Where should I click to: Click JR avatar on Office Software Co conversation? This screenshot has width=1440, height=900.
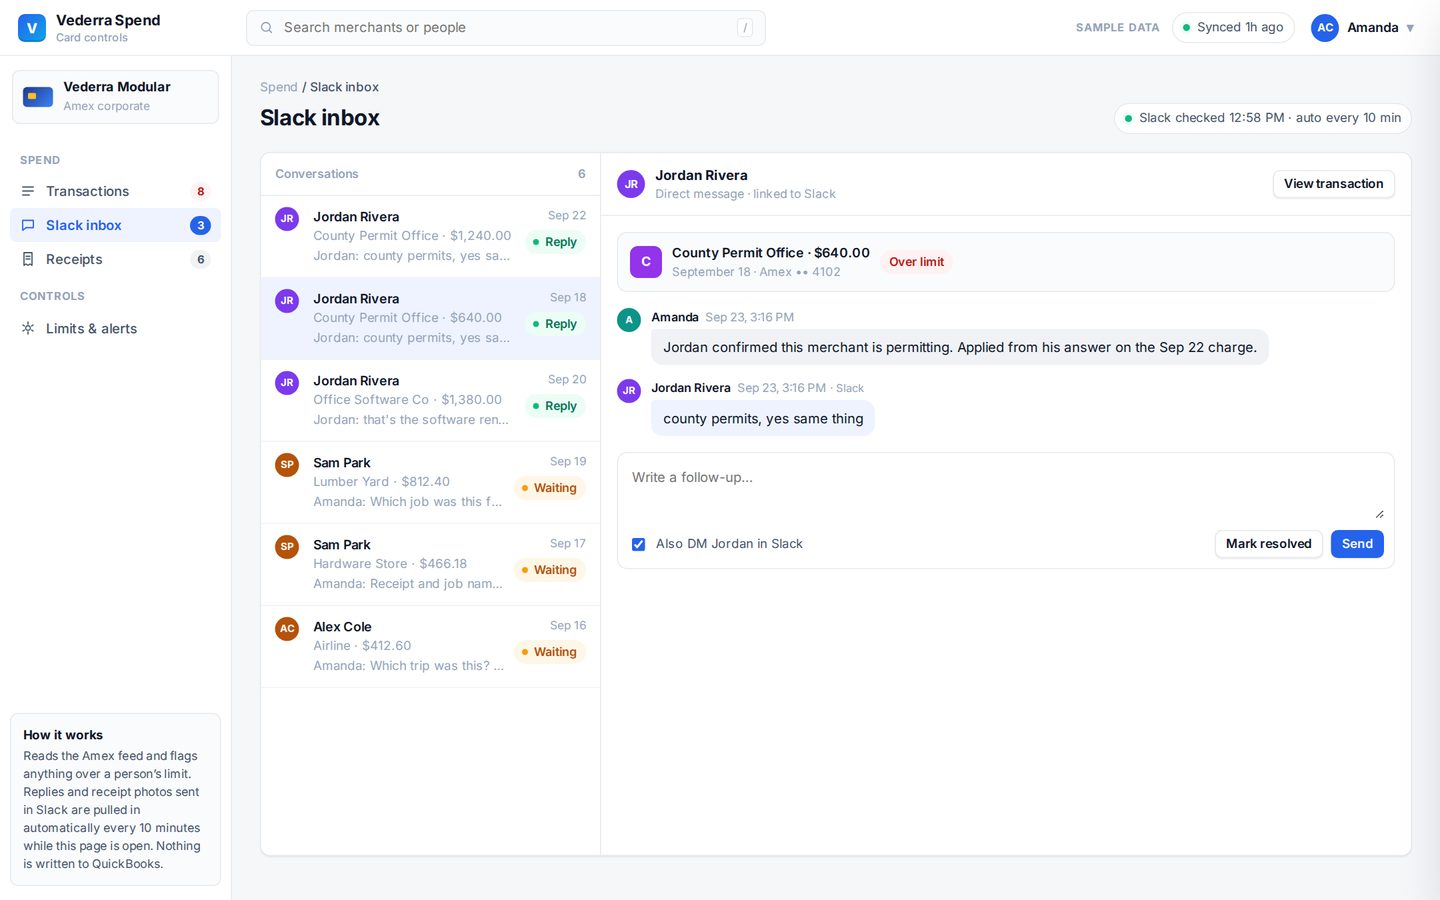(287, 383)
